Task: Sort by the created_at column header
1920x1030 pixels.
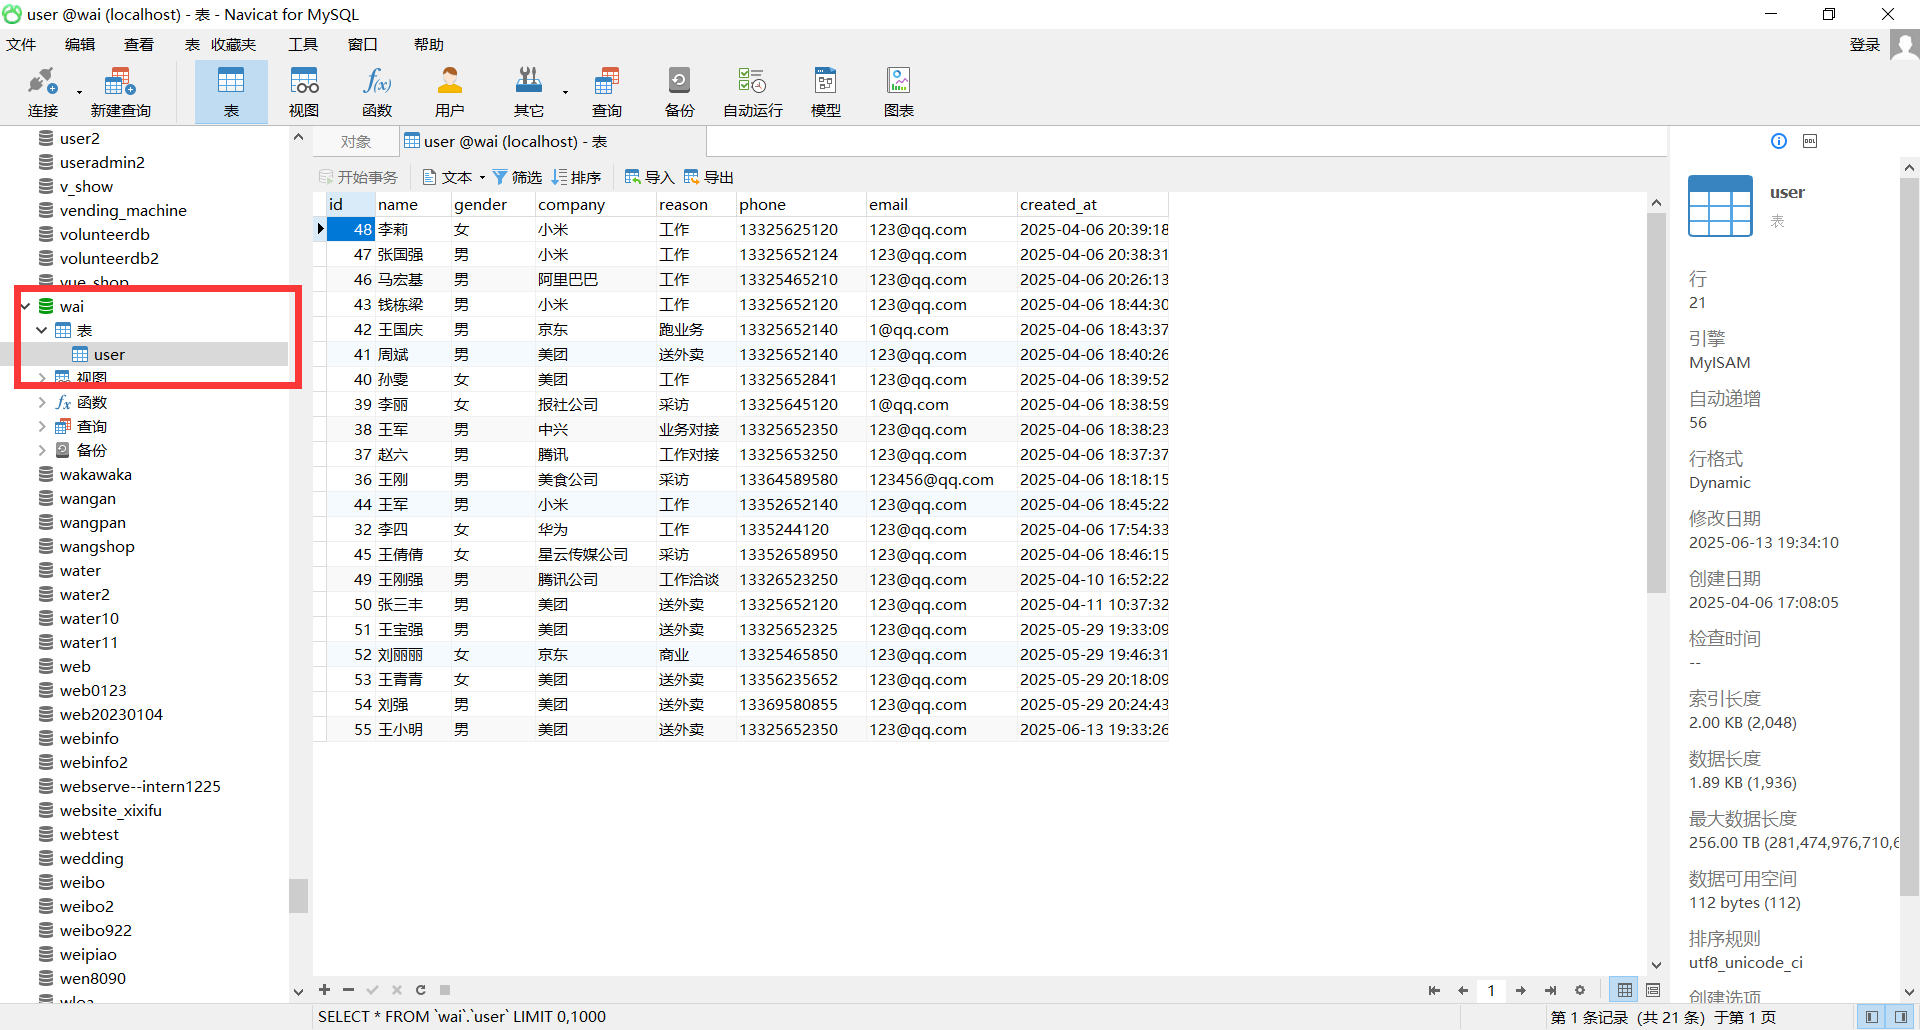Action: click(x=1092, y=204)
